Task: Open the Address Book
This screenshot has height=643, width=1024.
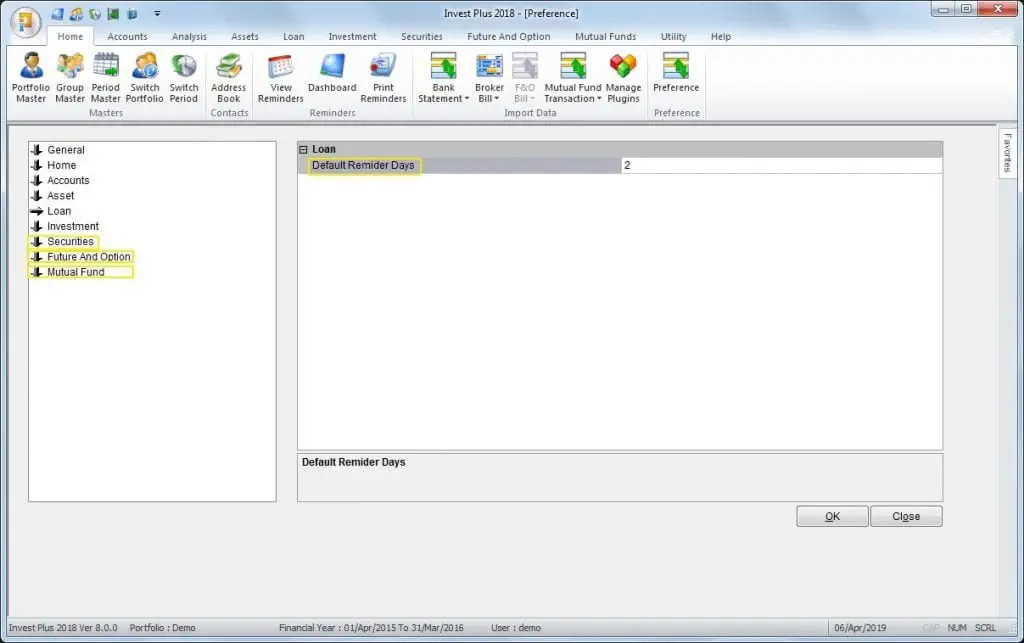Action: (229, 78)
